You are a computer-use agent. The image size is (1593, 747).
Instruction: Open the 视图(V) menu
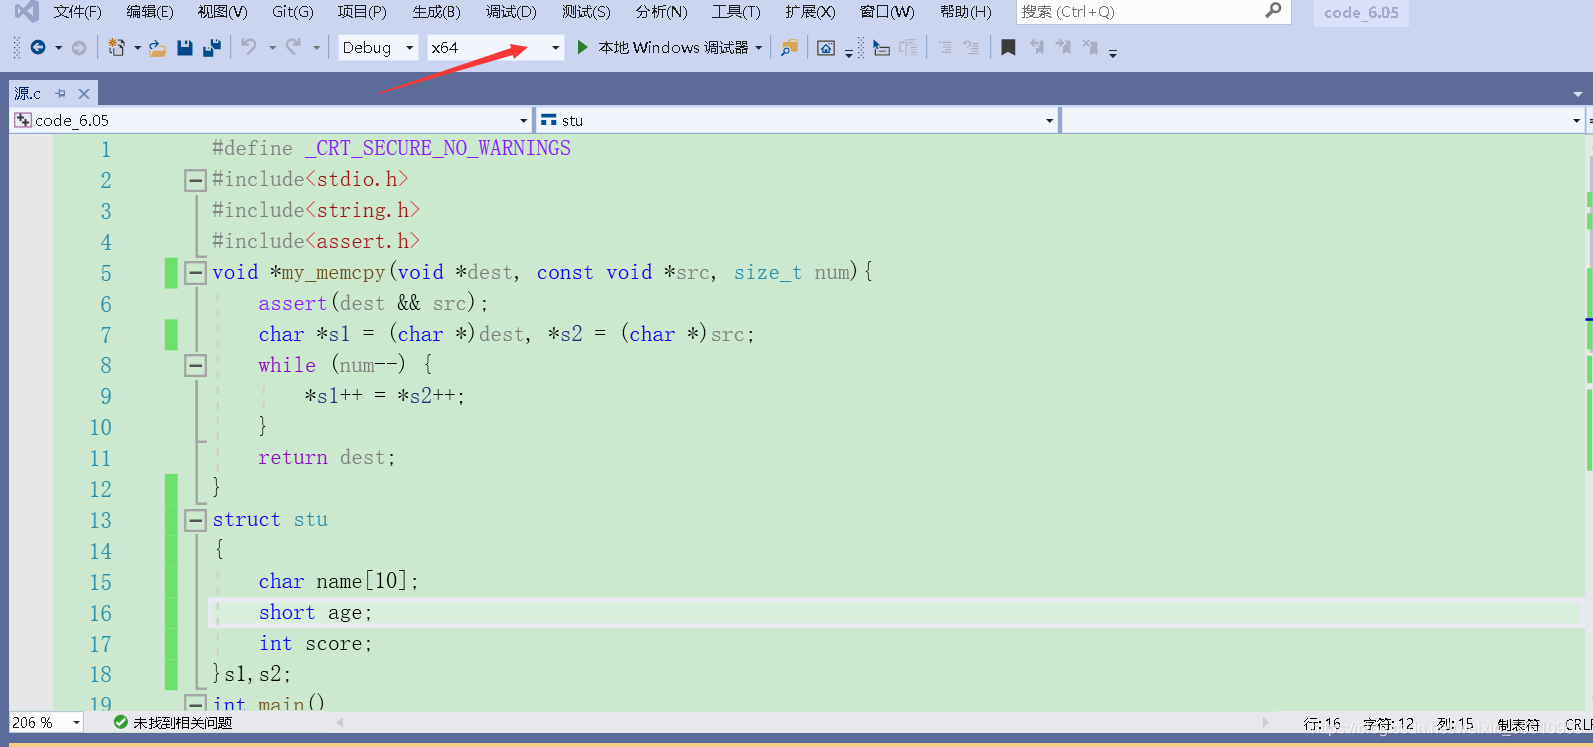pyautogui.click(x=222, y=12)
